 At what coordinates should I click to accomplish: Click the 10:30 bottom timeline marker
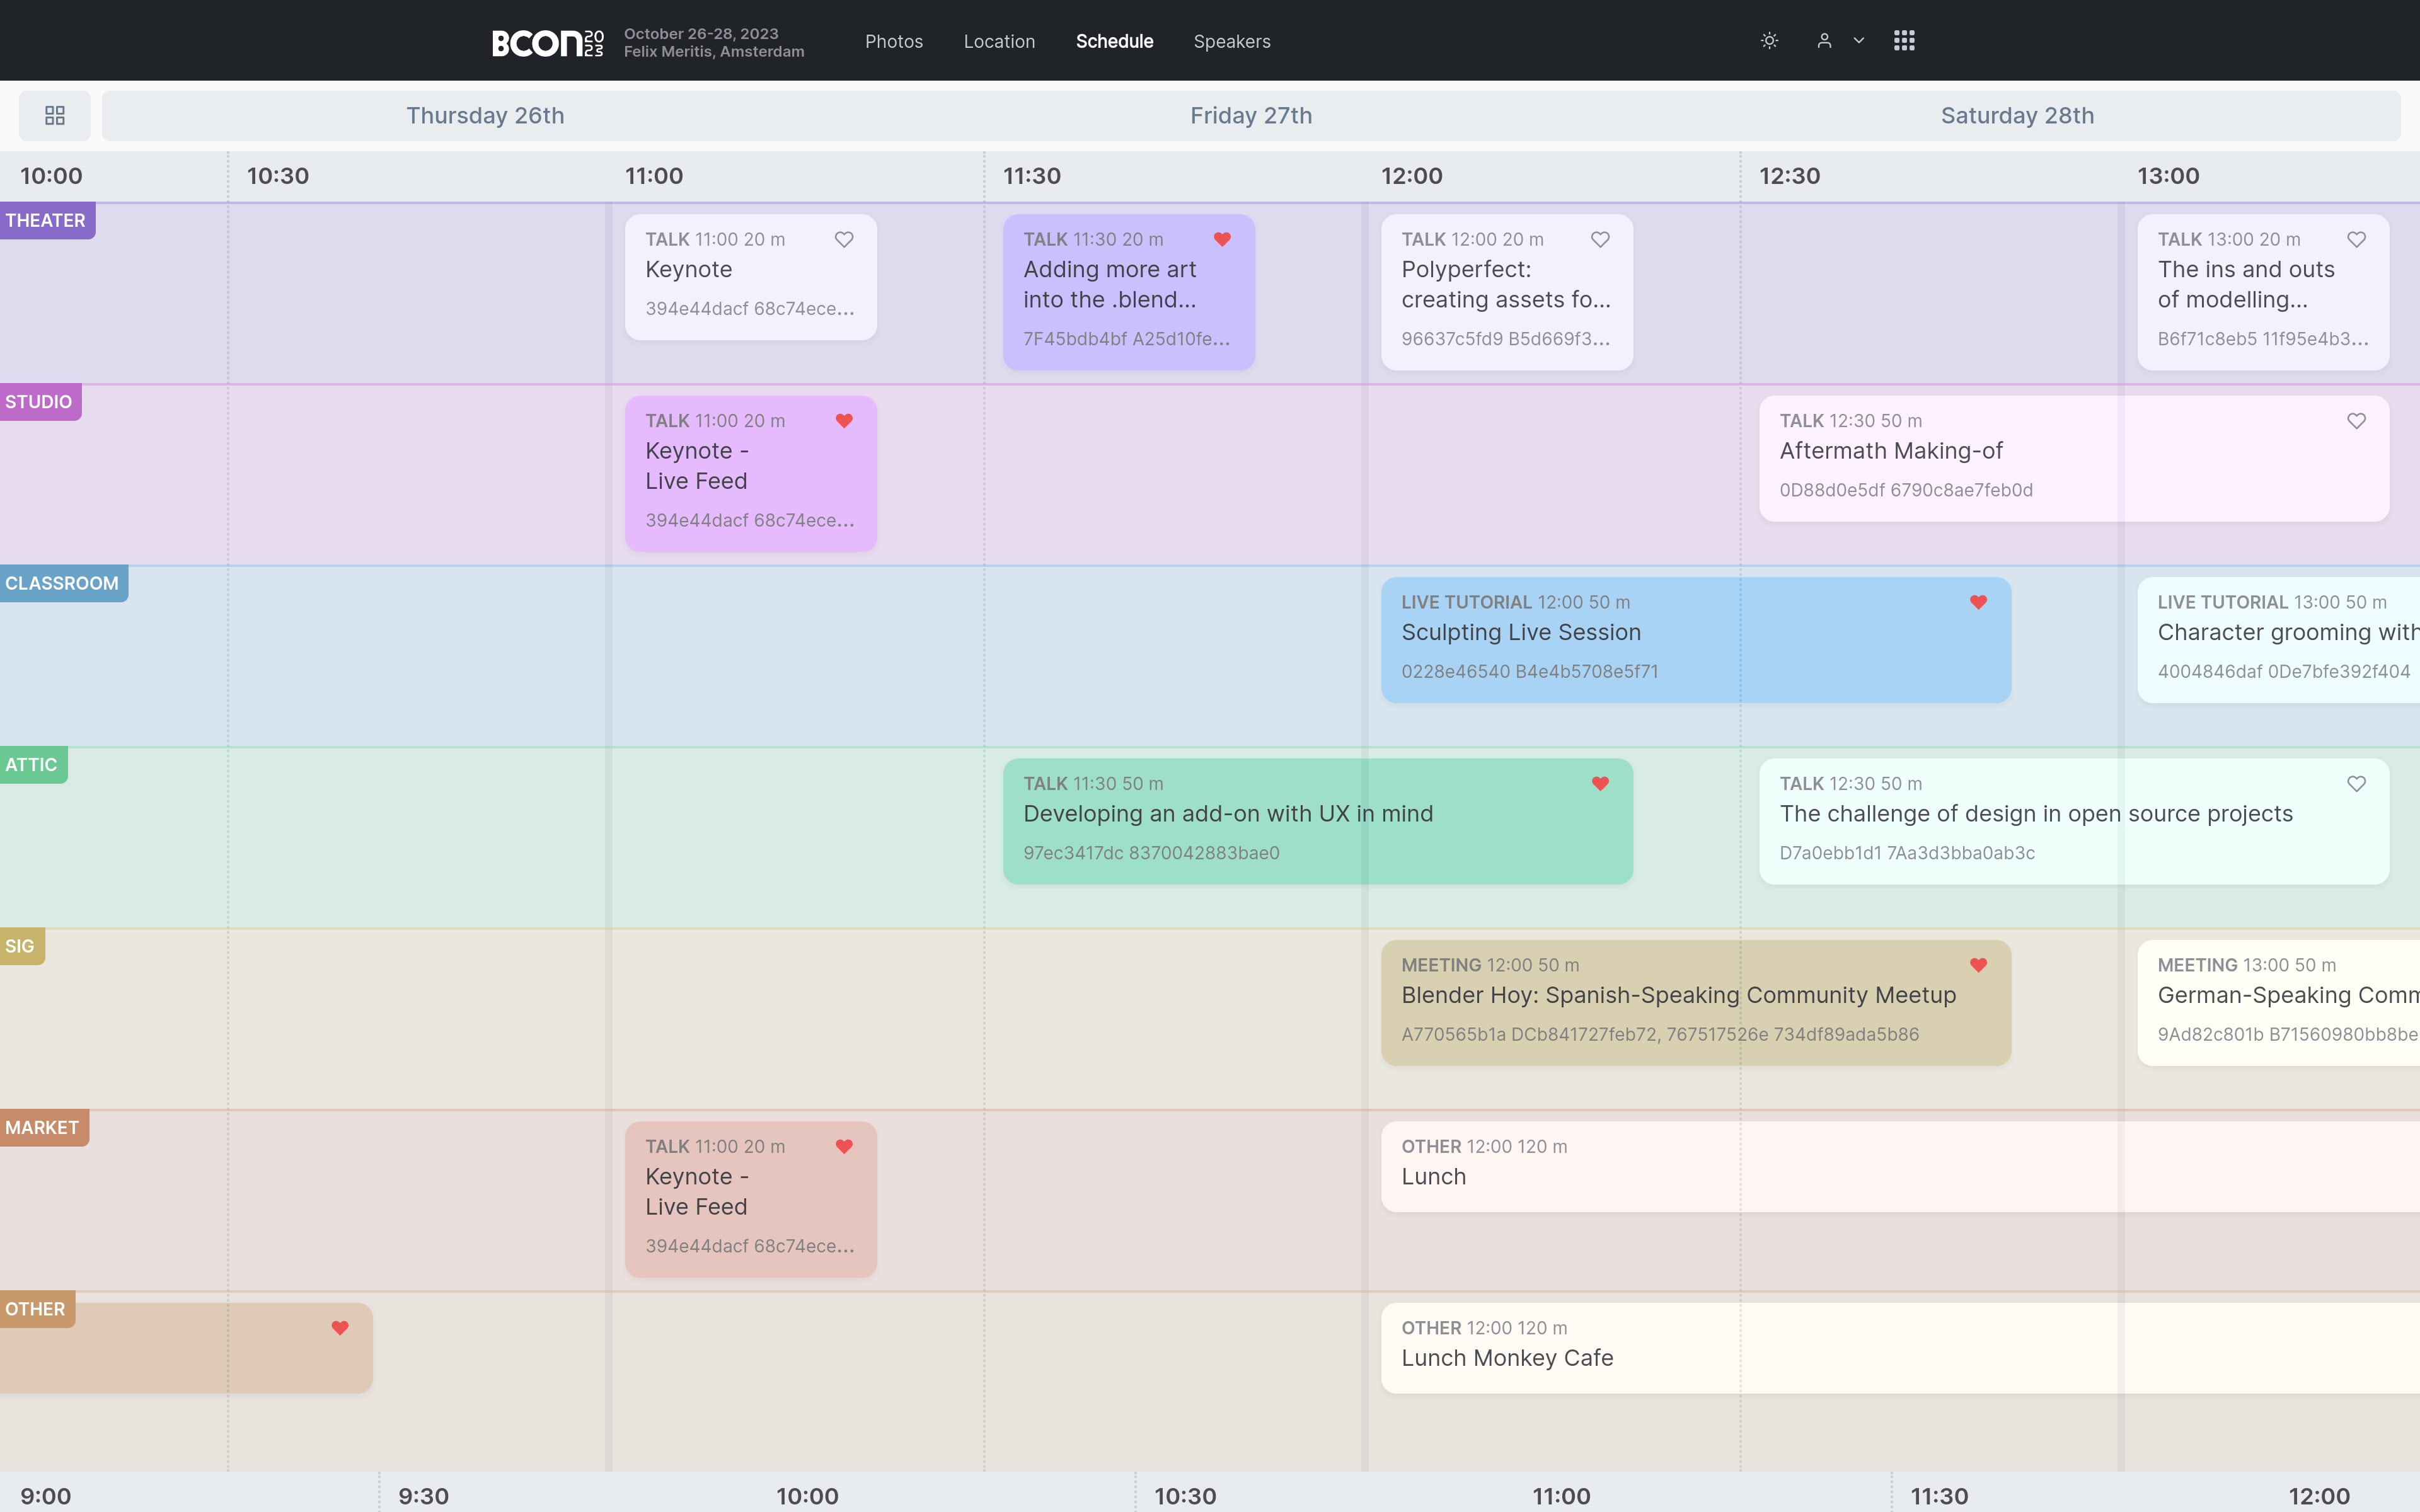[x=1185, y=1496]
